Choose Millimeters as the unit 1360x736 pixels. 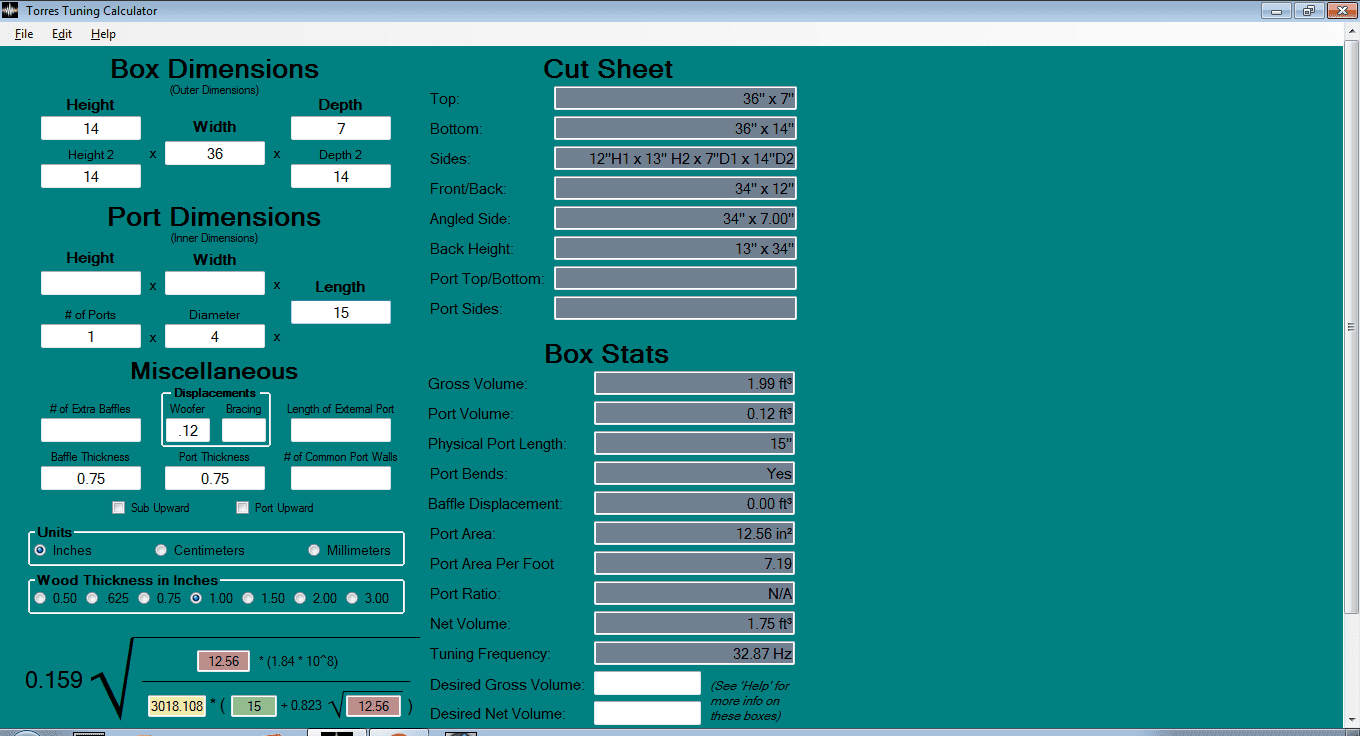pyautogui.click(x=315, y=550)
